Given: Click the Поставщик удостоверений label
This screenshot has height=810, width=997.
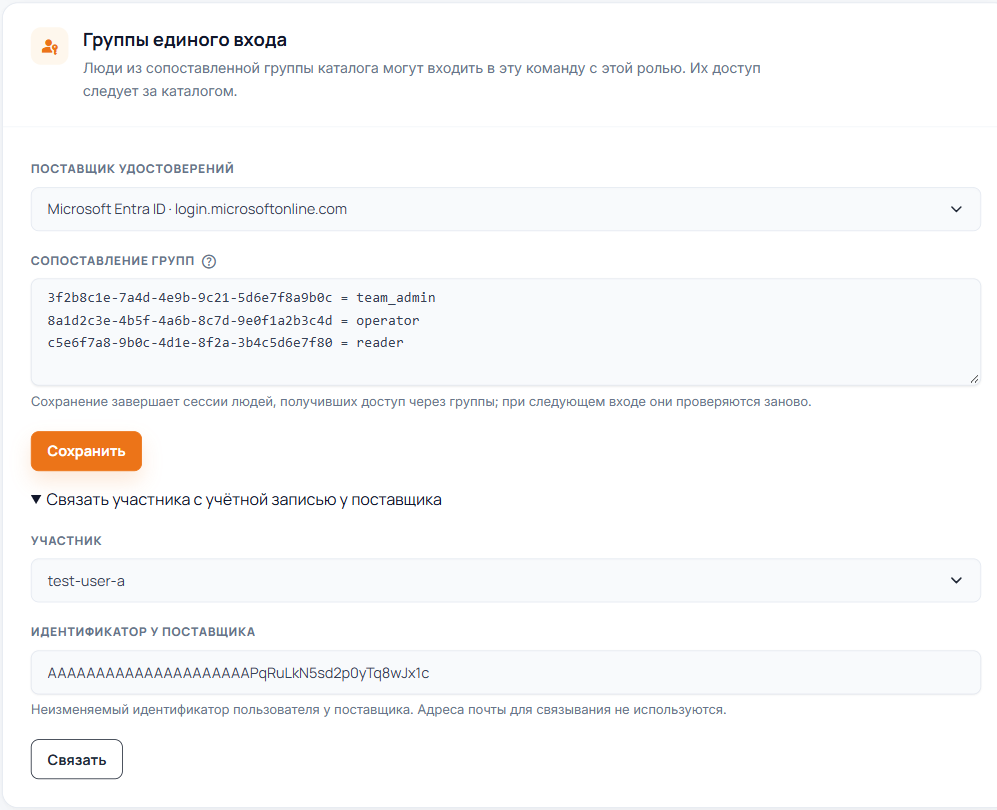Looking at the screenshot, I should click(x=132, y=168).
